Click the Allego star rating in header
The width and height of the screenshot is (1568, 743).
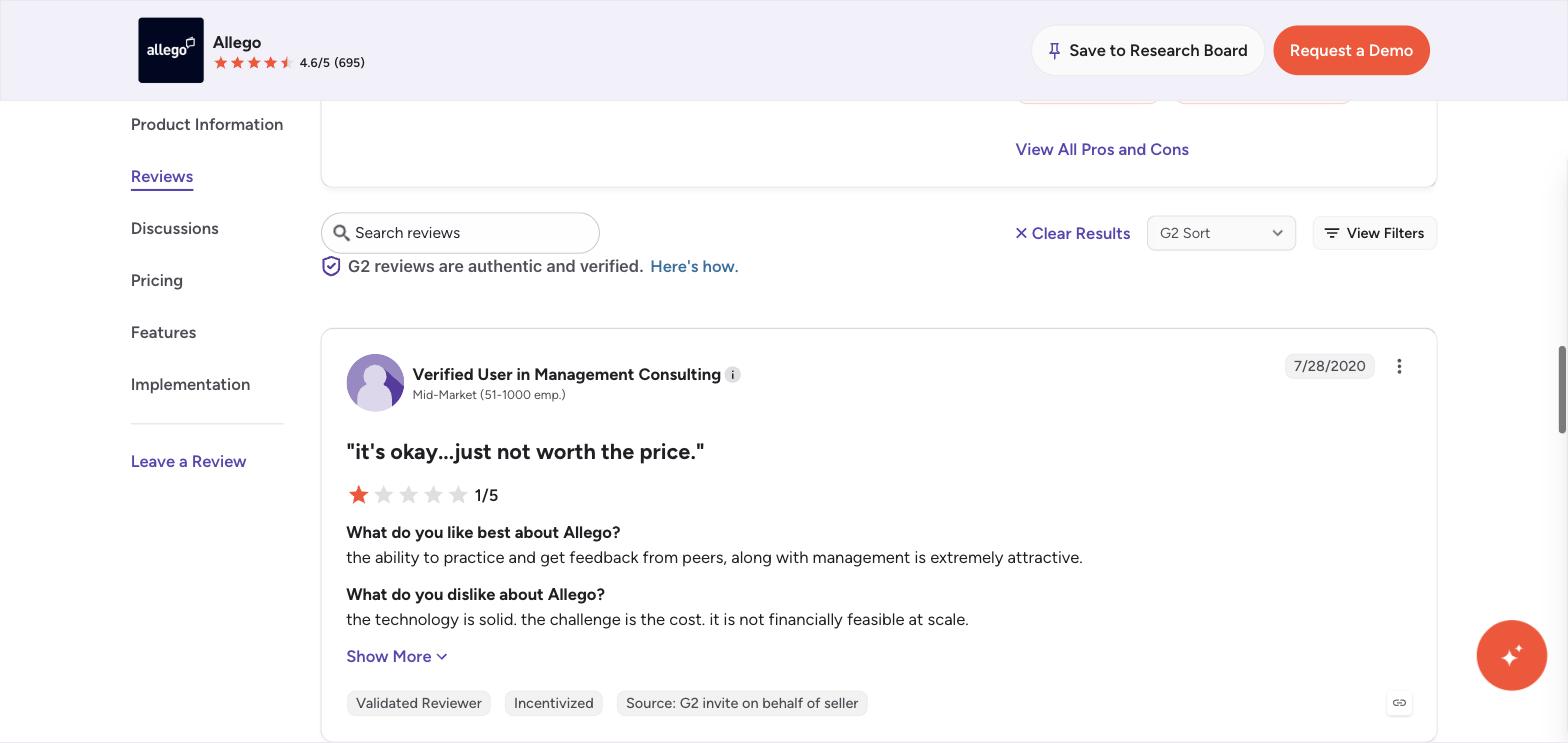tap(253, 62)
